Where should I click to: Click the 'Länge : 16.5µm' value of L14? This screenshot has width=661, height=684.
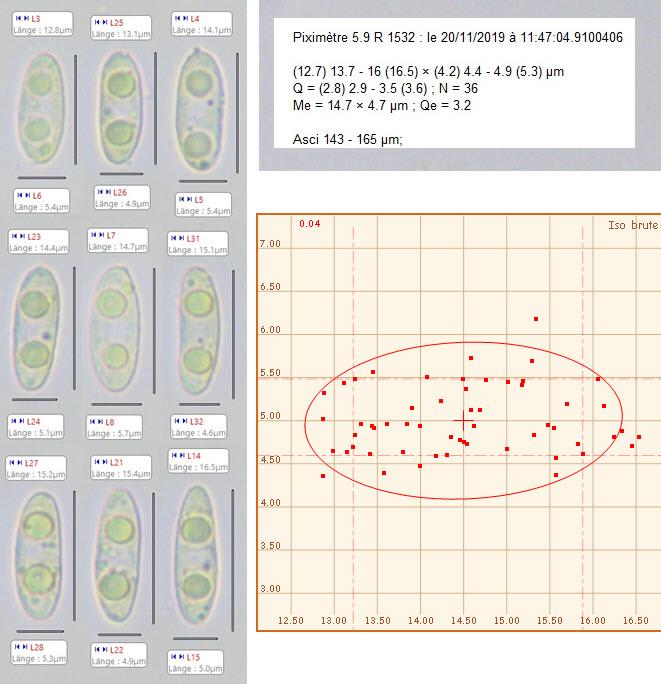[198, 467]
